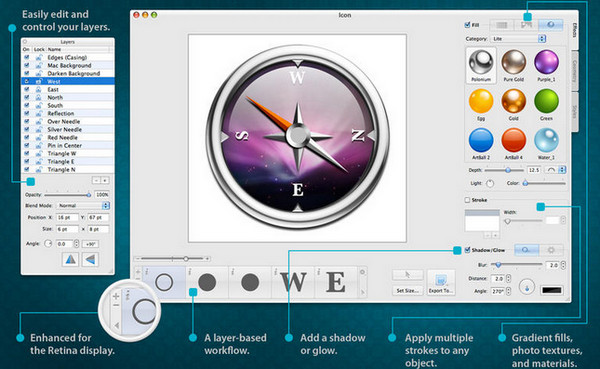Select the shadow mode button

pos(527,250)
